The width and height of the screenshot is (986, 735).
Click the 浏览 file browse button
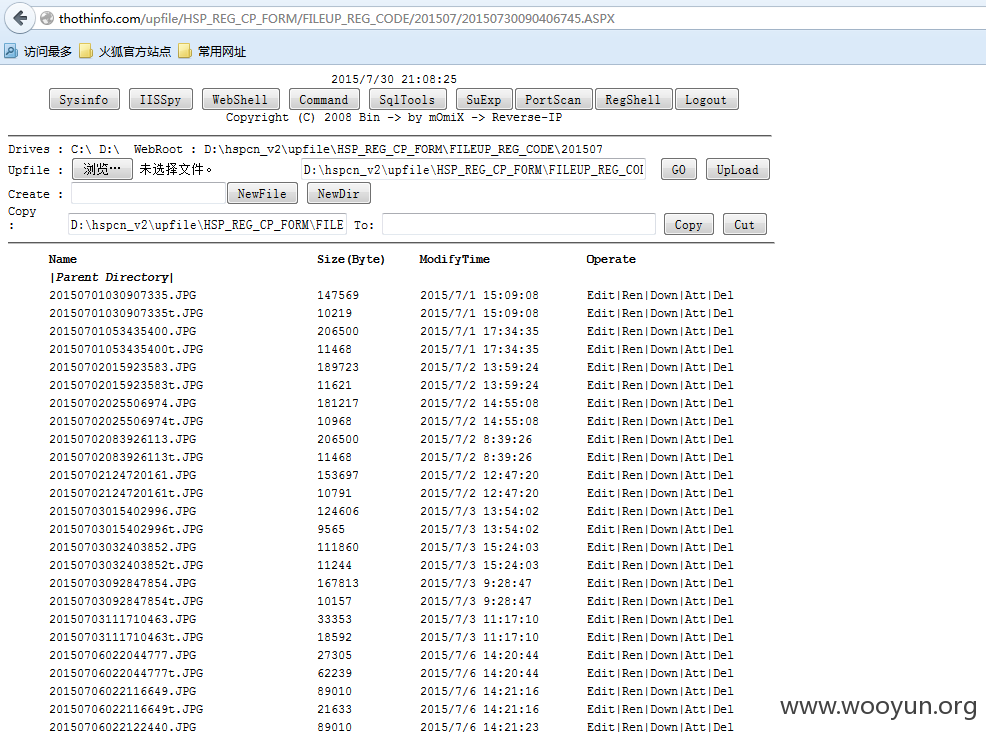click(x=102, y=169)
